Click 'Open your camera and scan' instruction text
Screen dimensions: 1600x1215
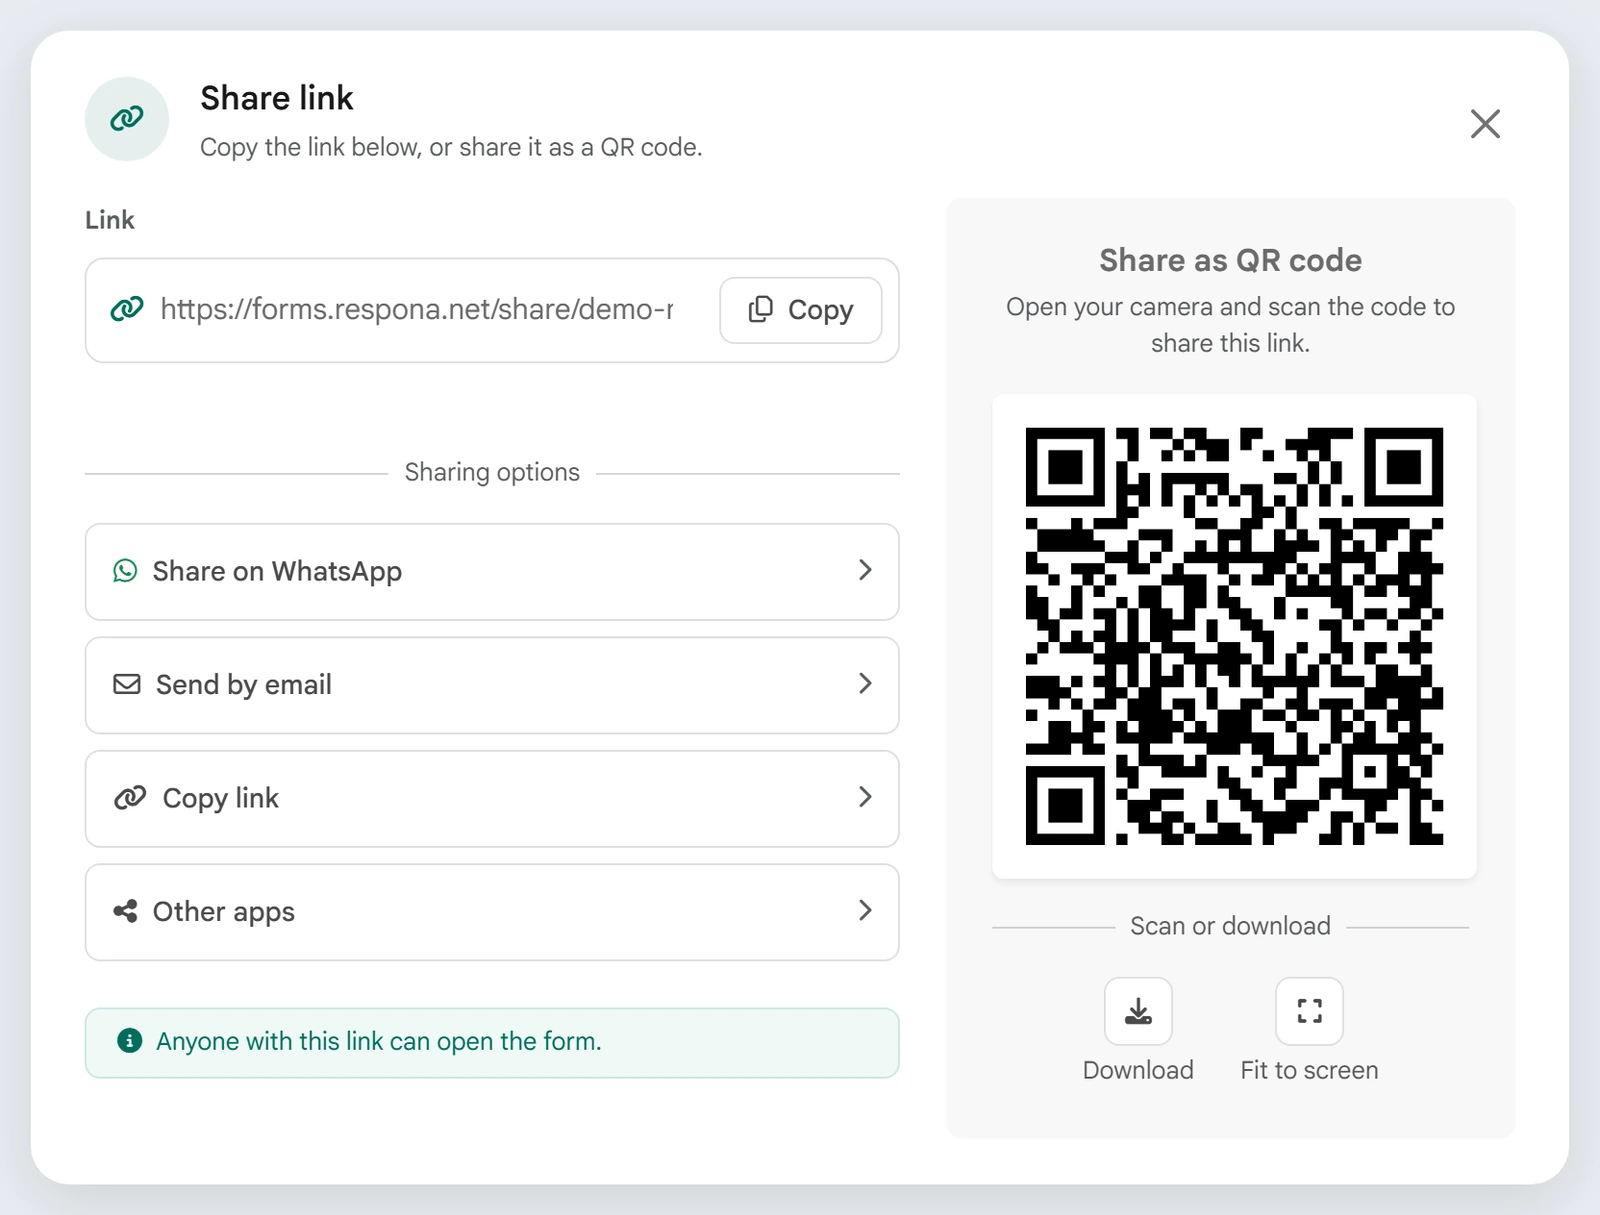1230,325
